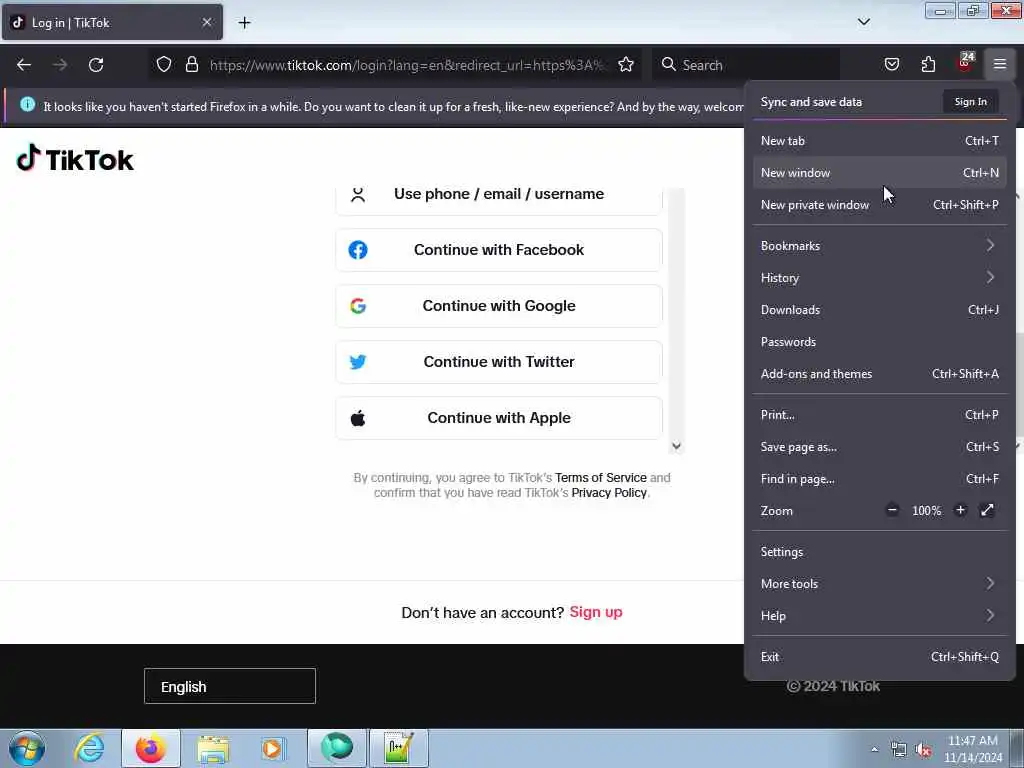Reset zoom by clicking 100%
This screenshot has height=768, width=1024.
coord(927,511)
